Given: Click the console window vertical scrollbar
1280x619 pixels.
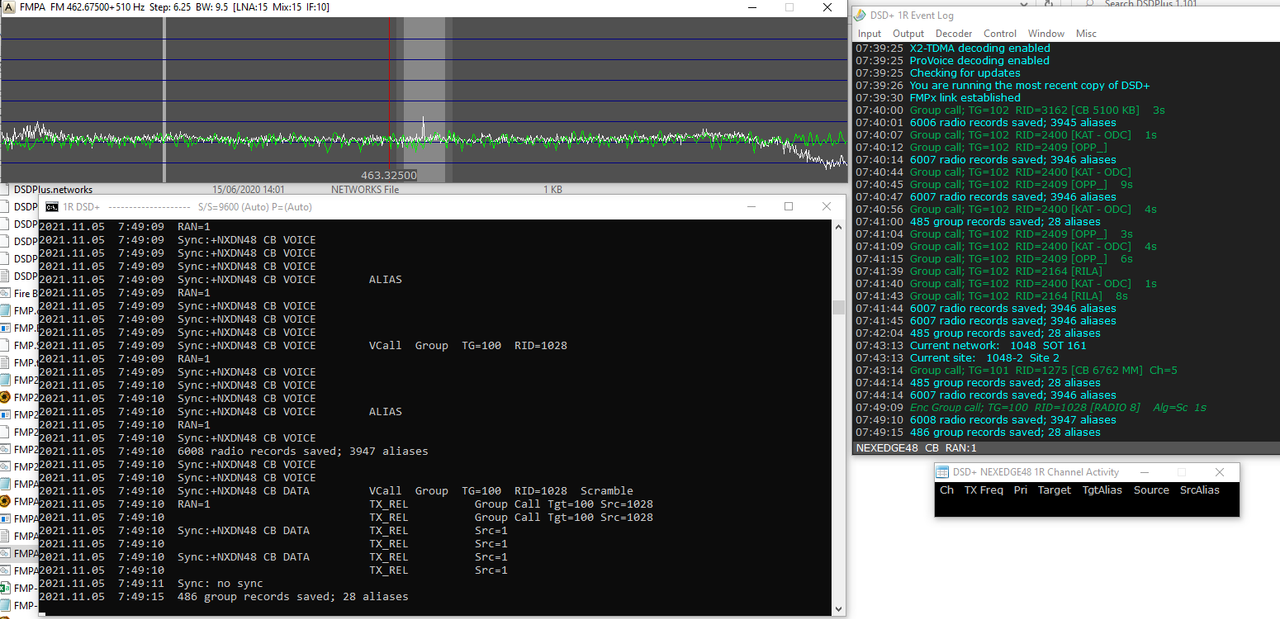Looking at the screenshot, I should [838, 417].
